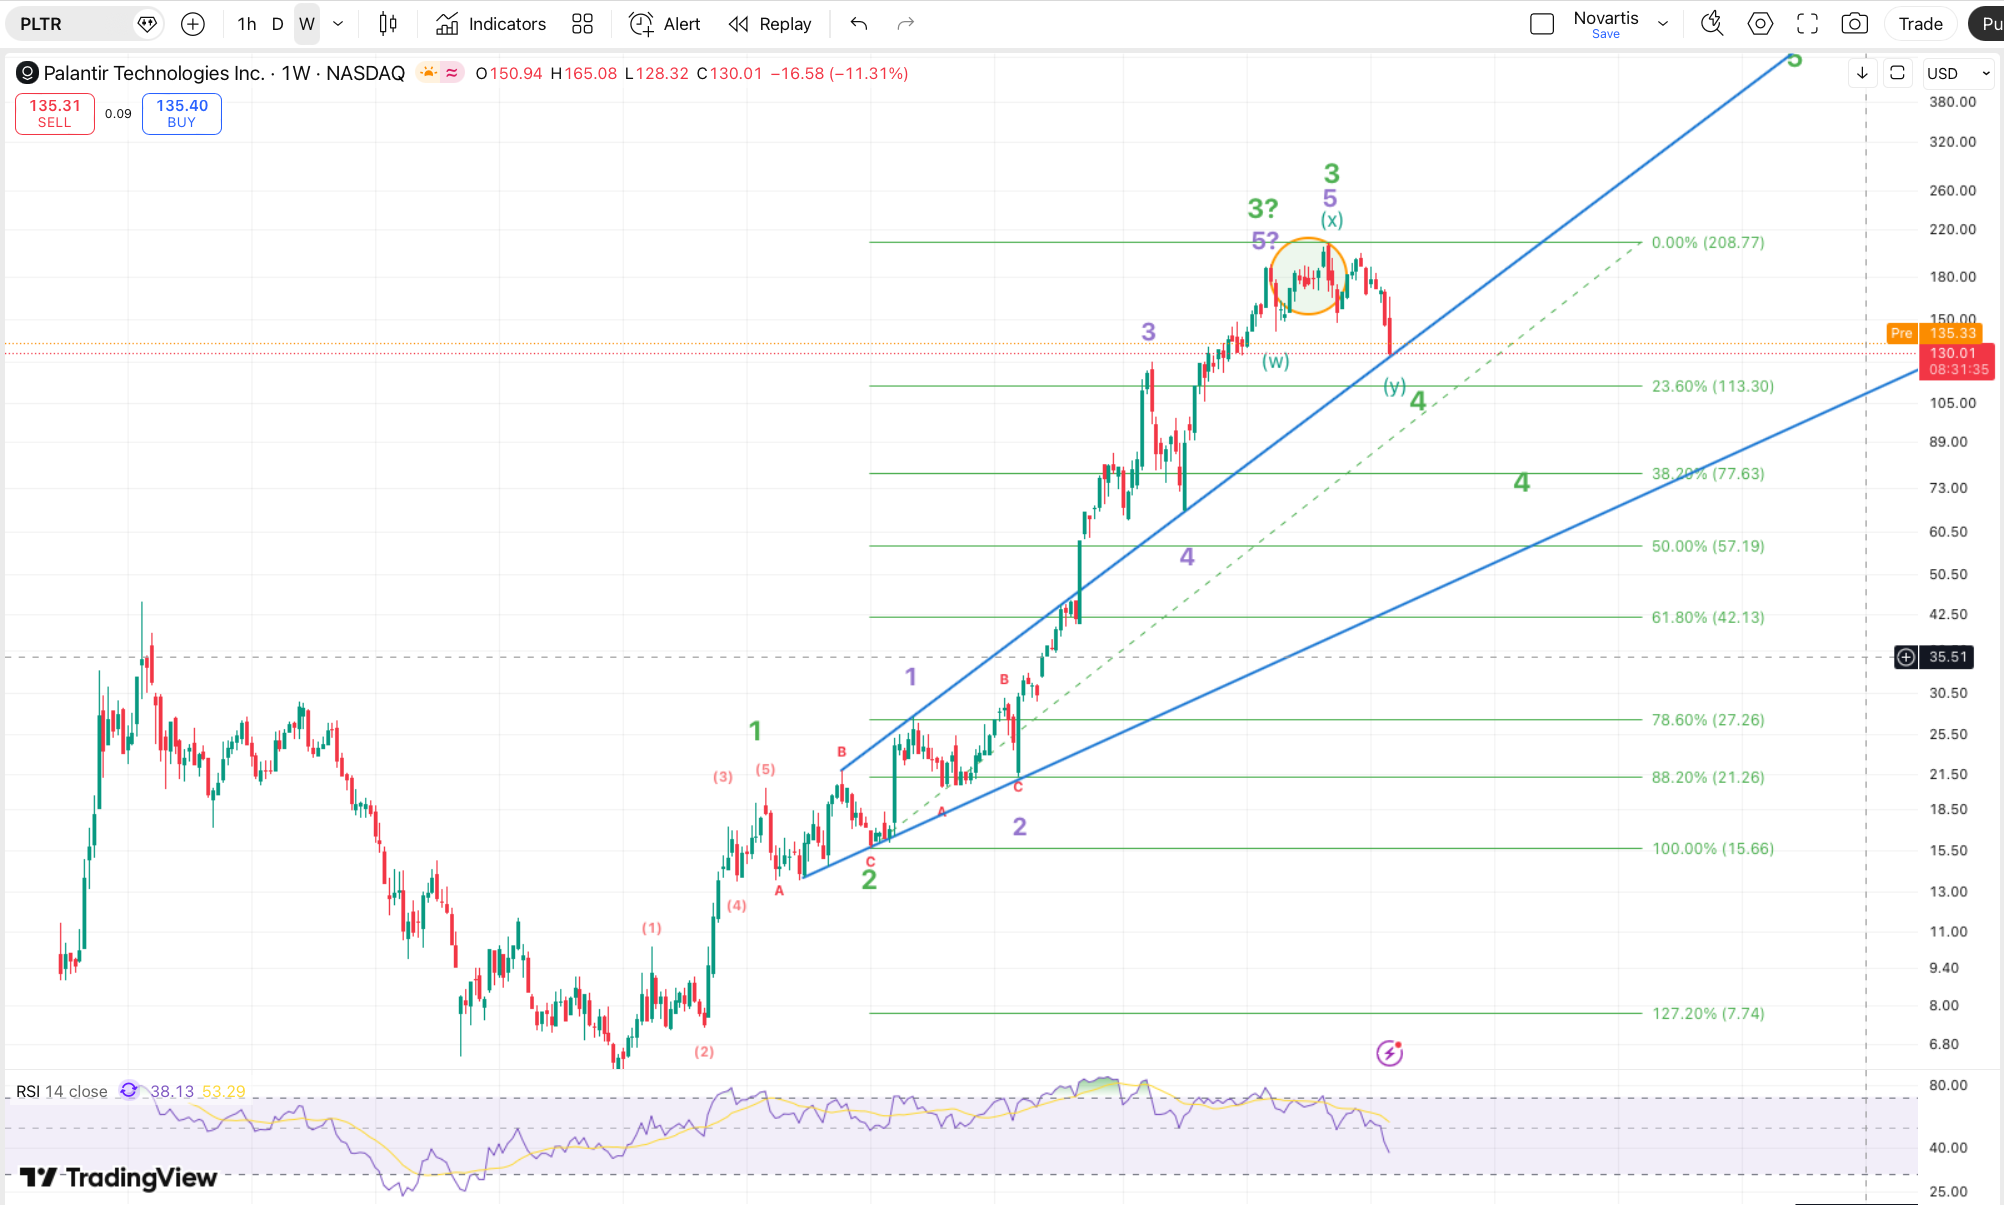Expand the Novartis layout menu chevron
Viewport: 2004px width, 1205px height.
pyautogui.click(x=1663, y=24)
